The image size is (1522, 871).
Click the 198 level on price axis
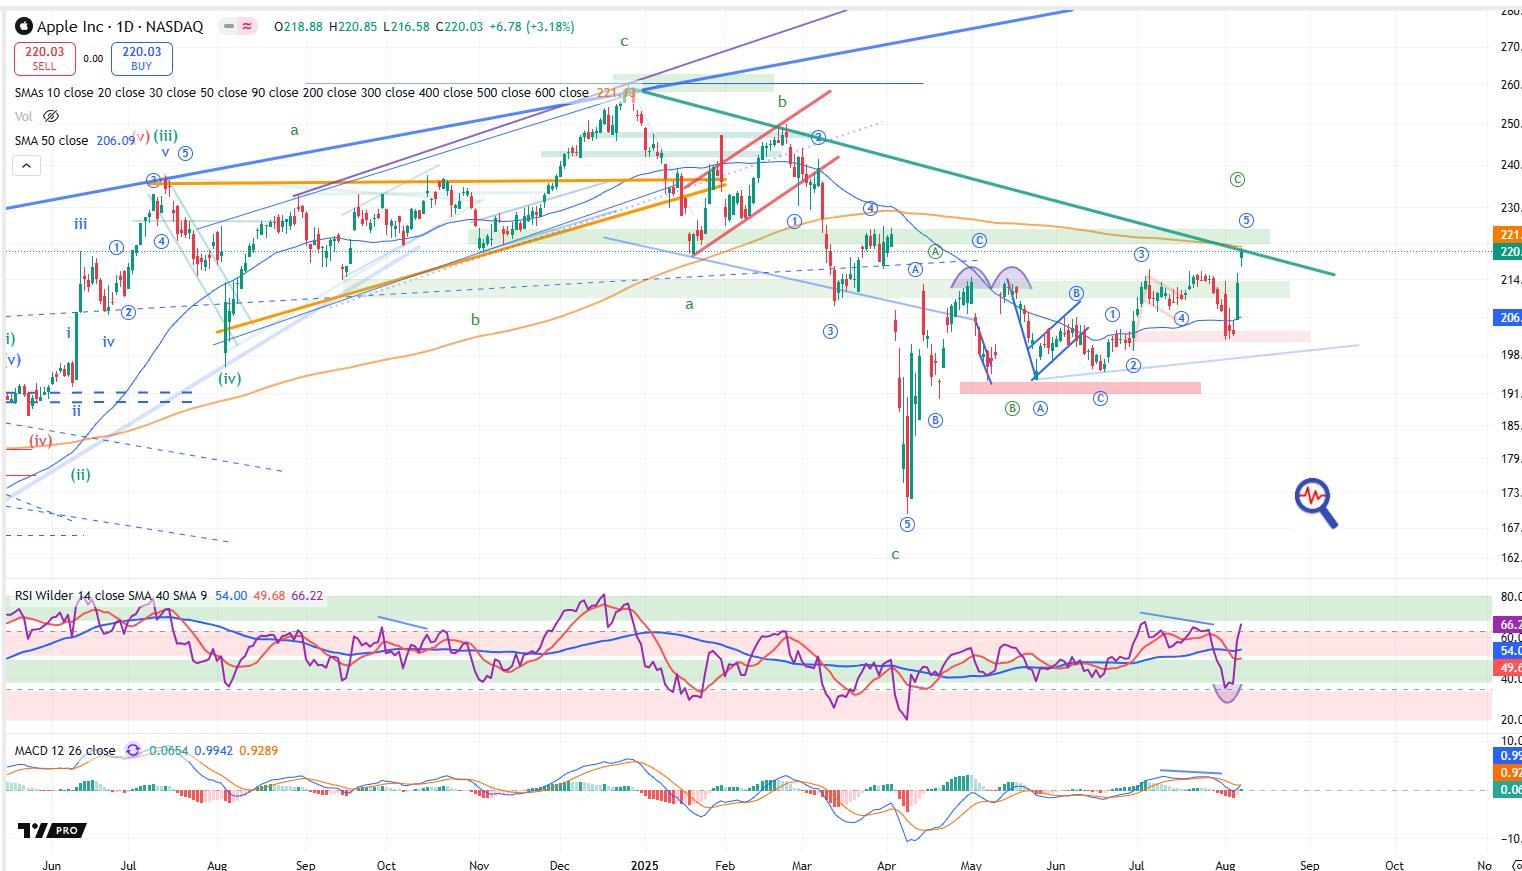point(1510,355)
